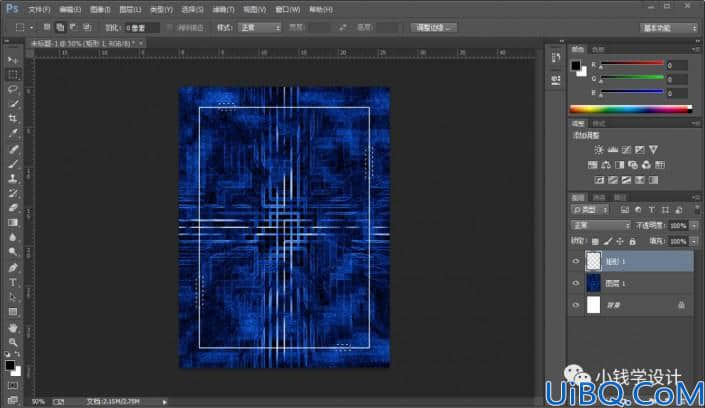Select the Blur tool
This screenshot has width=705, height=408.
click(13, 238)
